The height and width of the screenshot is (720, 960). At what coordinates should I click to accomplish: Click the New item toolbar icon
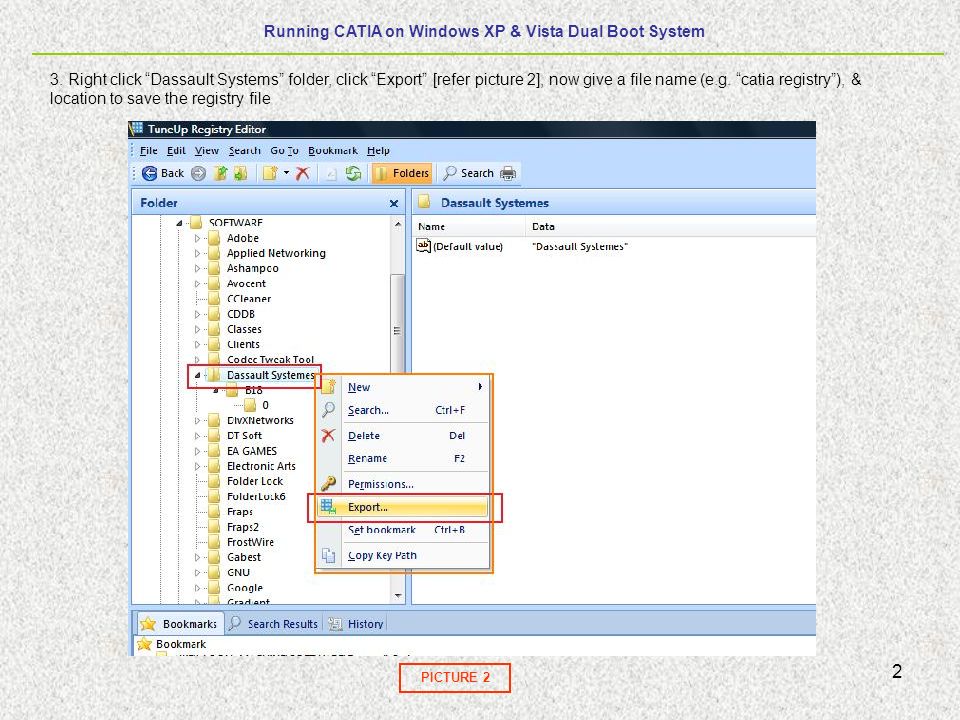tap(270, 173)
